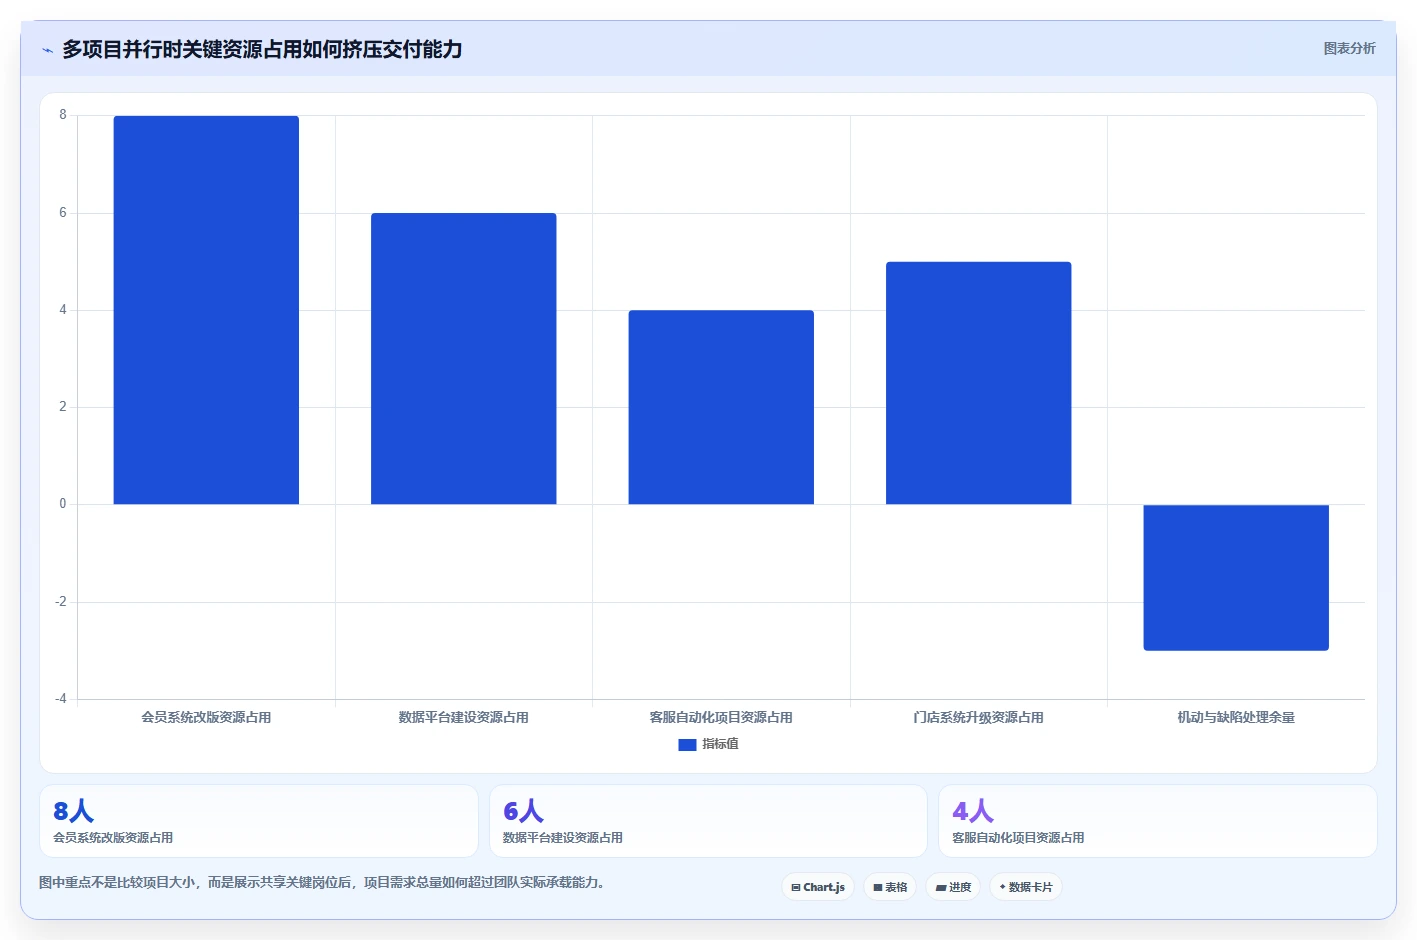
Task: Click the 会员系统改版资源占用 bar
Action: click(206, 310)
